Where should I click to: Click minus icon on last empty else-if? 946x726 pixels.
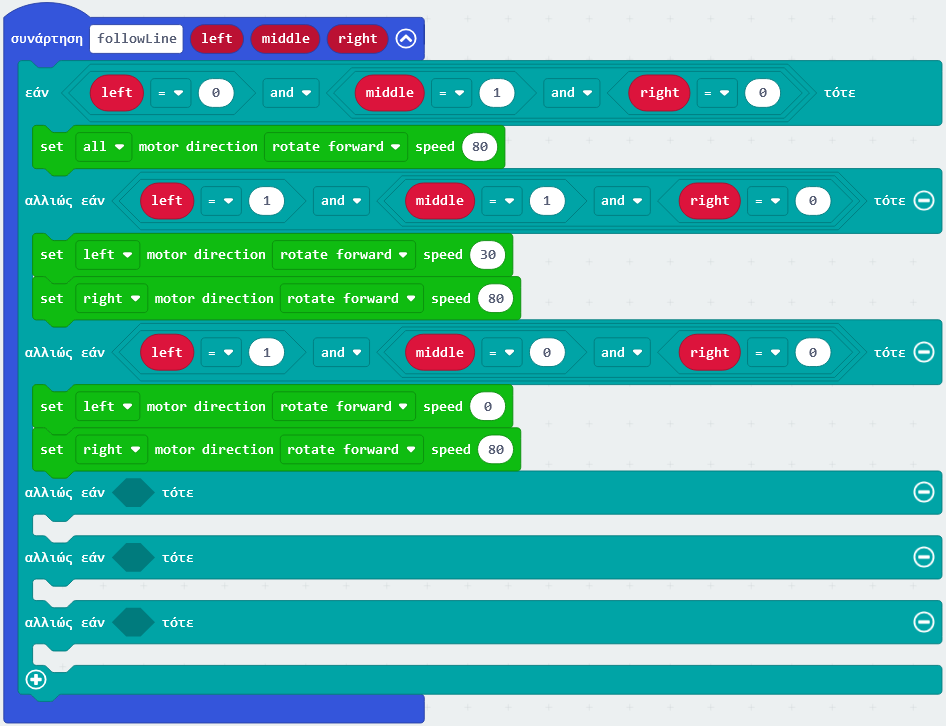pyautogui.click(x=924, y=622)
